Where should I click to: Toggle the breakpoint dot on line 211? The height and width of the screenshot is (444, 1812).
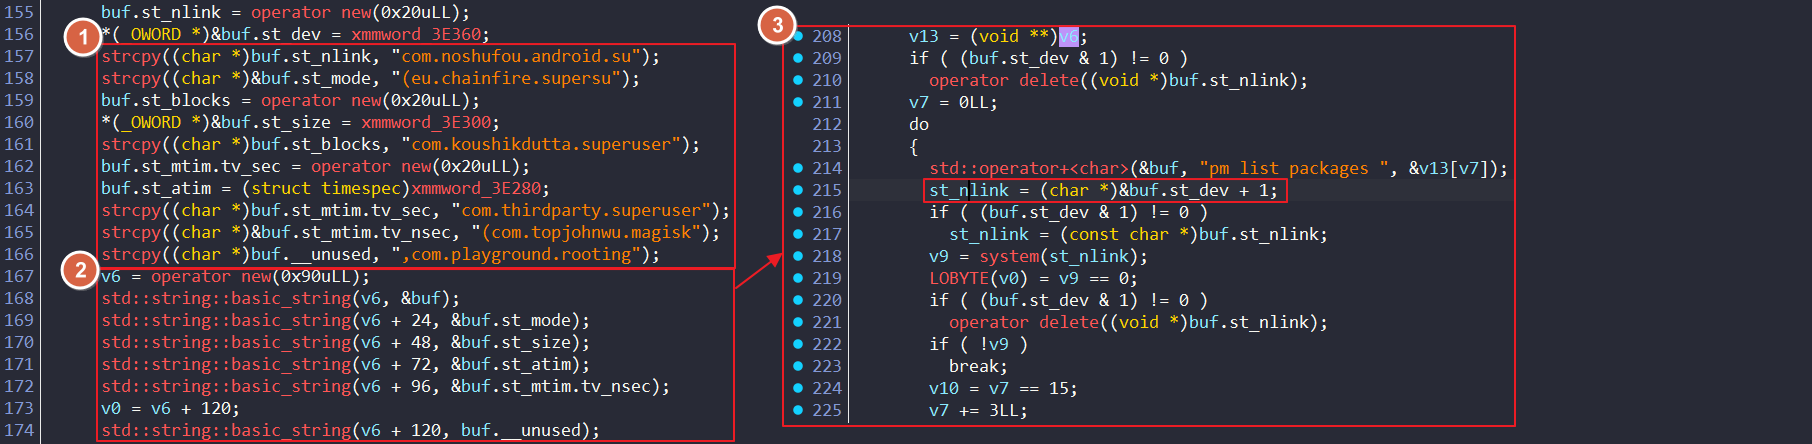tap(798, 102)
